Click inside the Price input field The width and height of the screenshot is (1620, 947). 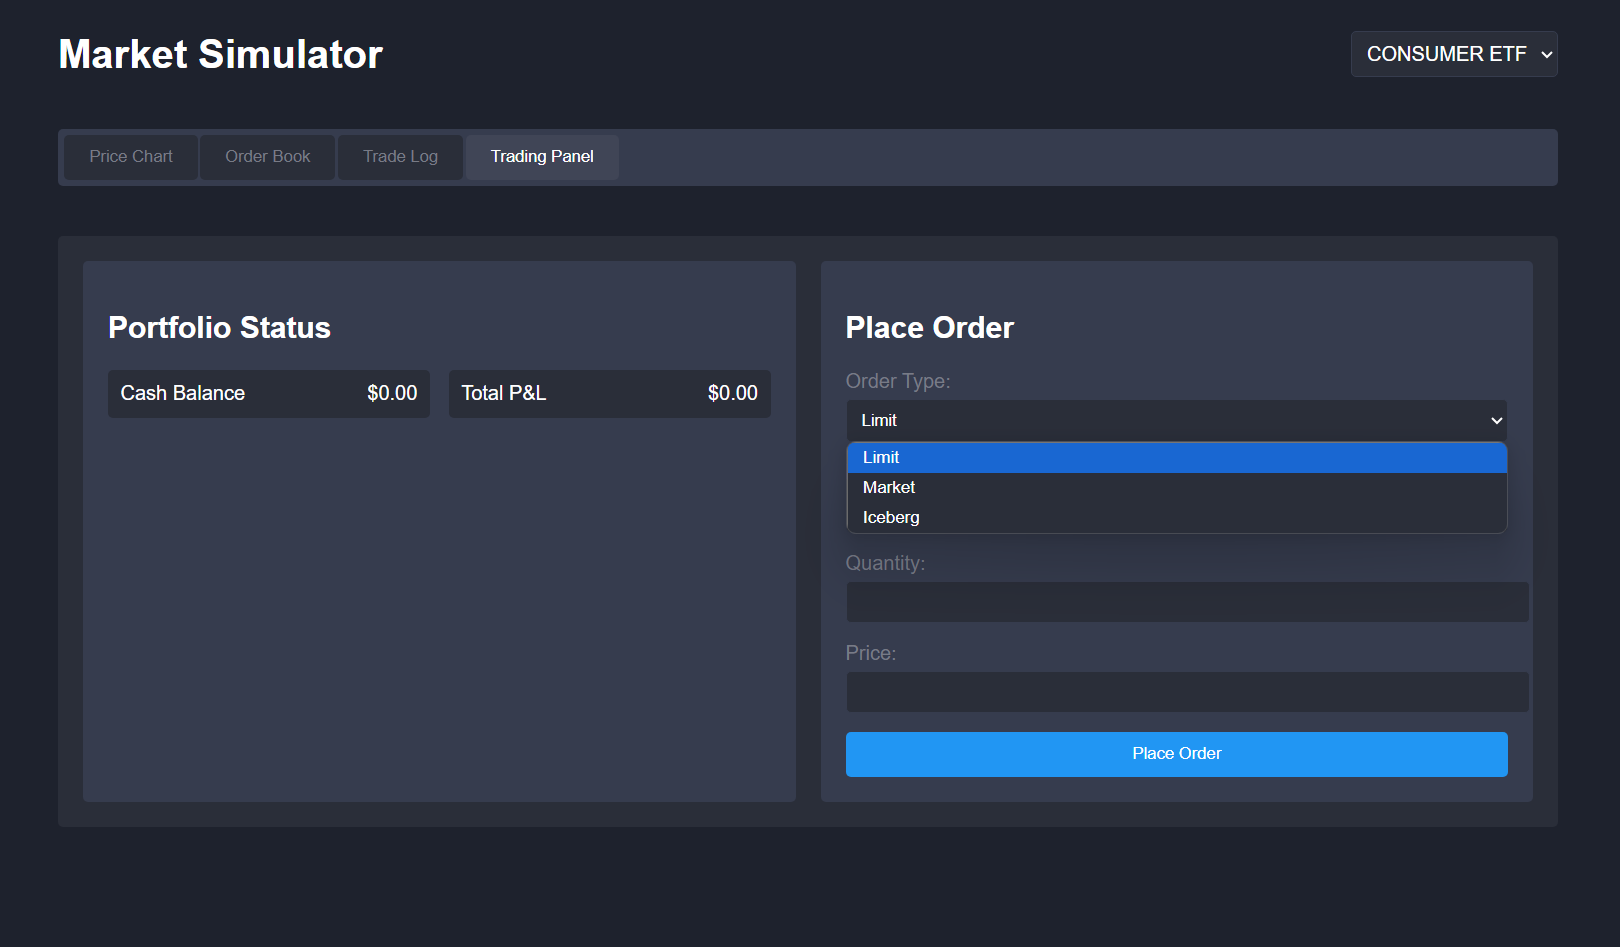click(x=1187, y=692)
